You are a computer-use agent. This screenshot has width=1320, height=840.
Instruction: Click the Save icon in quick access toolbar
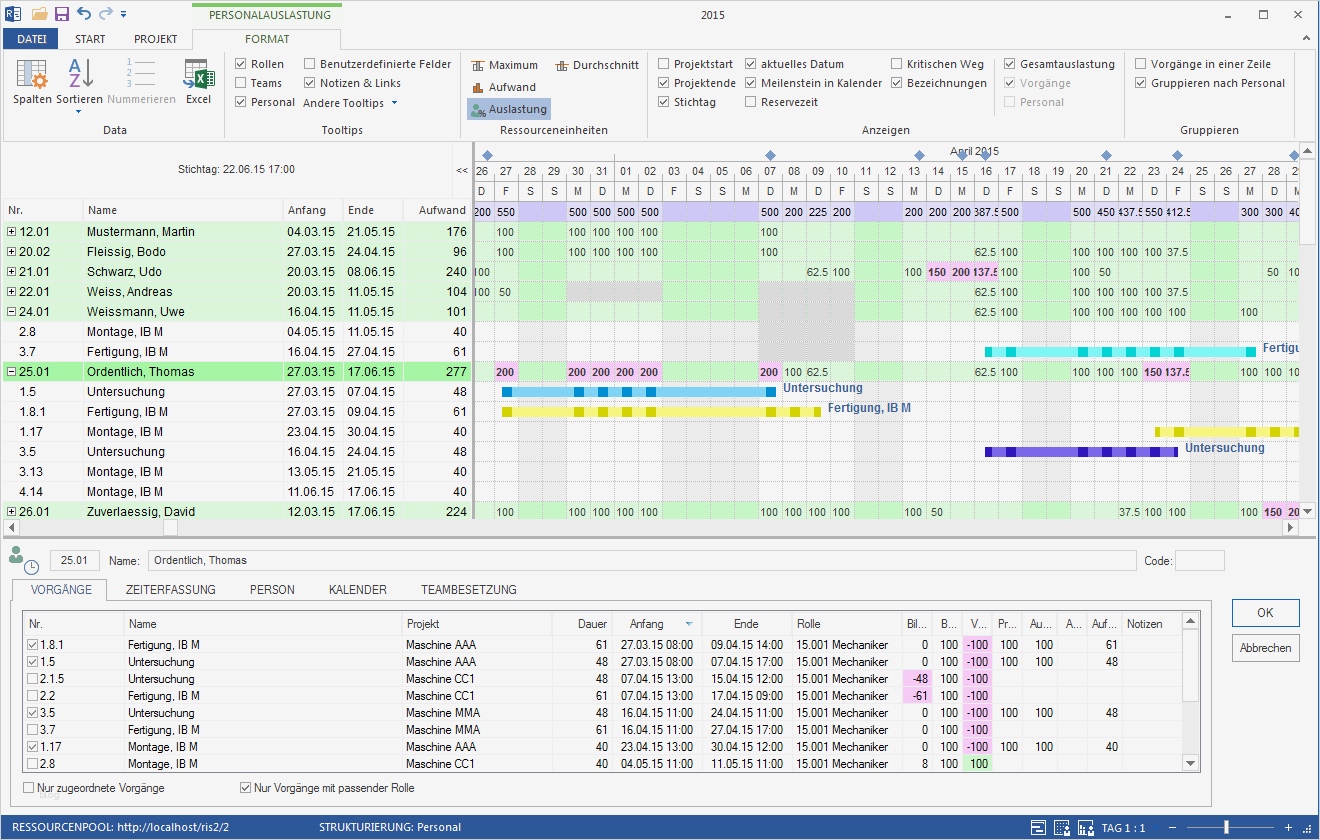click(x=62, y=14)
